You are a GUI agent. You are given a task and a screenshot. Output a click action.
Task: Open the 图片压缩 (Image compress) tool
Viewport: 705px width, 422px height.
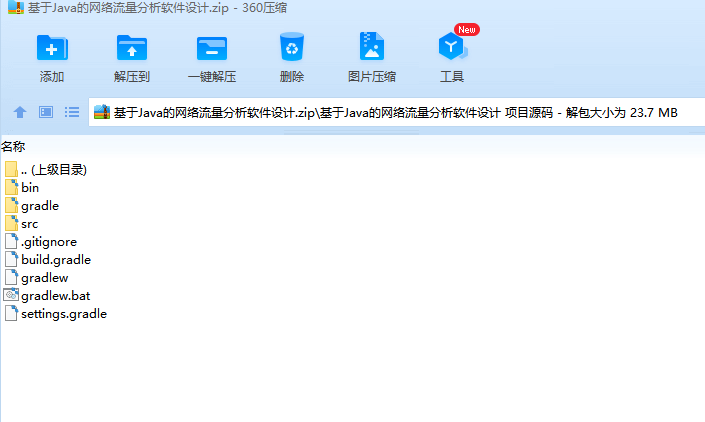tap(372, 46)
